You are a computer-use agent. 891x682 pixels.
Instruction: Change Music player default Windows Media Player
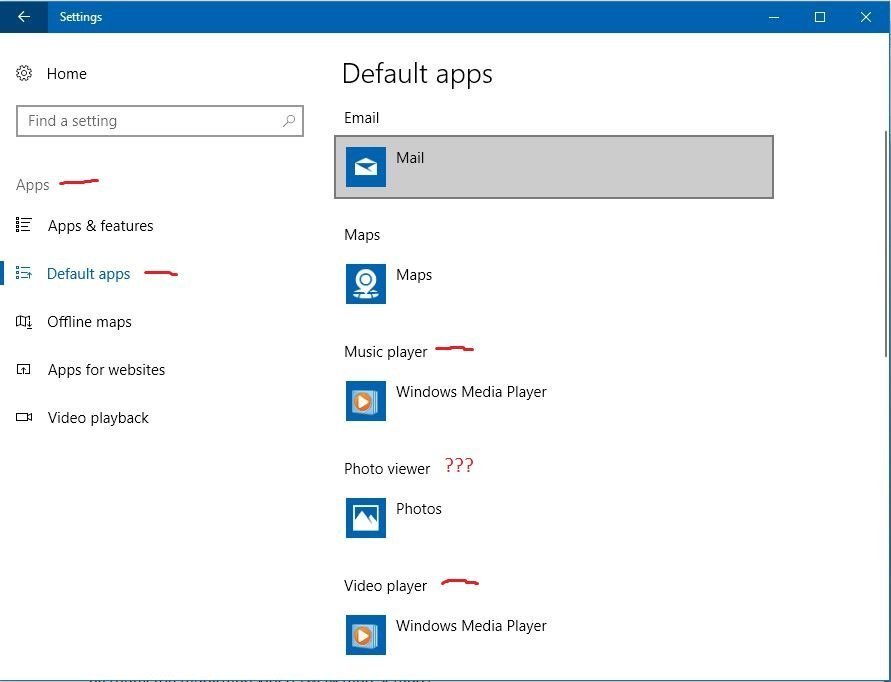[x=471, y=392]
